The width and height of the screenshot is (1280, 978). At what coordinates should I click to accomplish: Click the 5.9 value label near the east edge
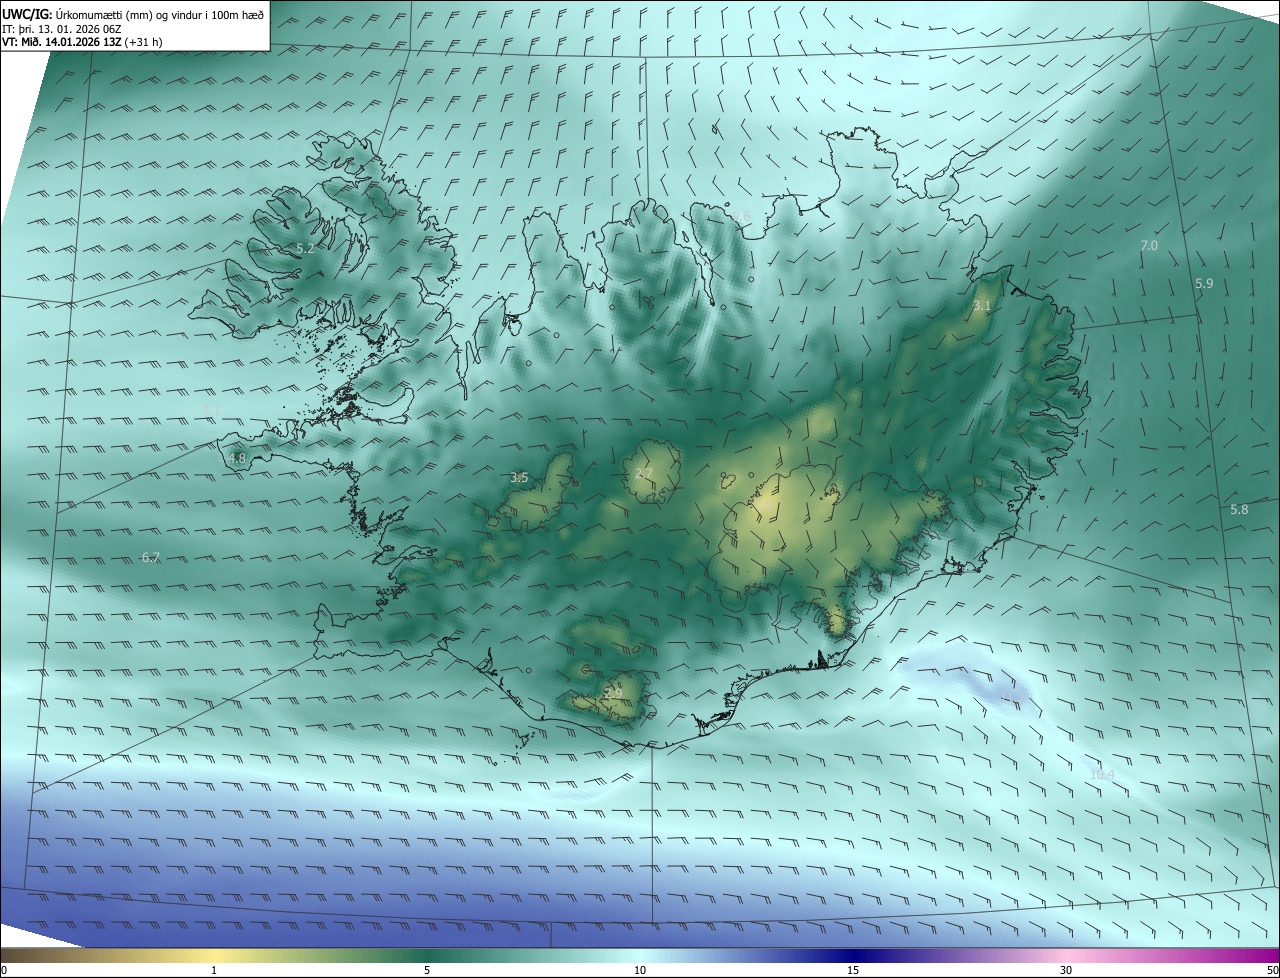tap(1204, 284)
